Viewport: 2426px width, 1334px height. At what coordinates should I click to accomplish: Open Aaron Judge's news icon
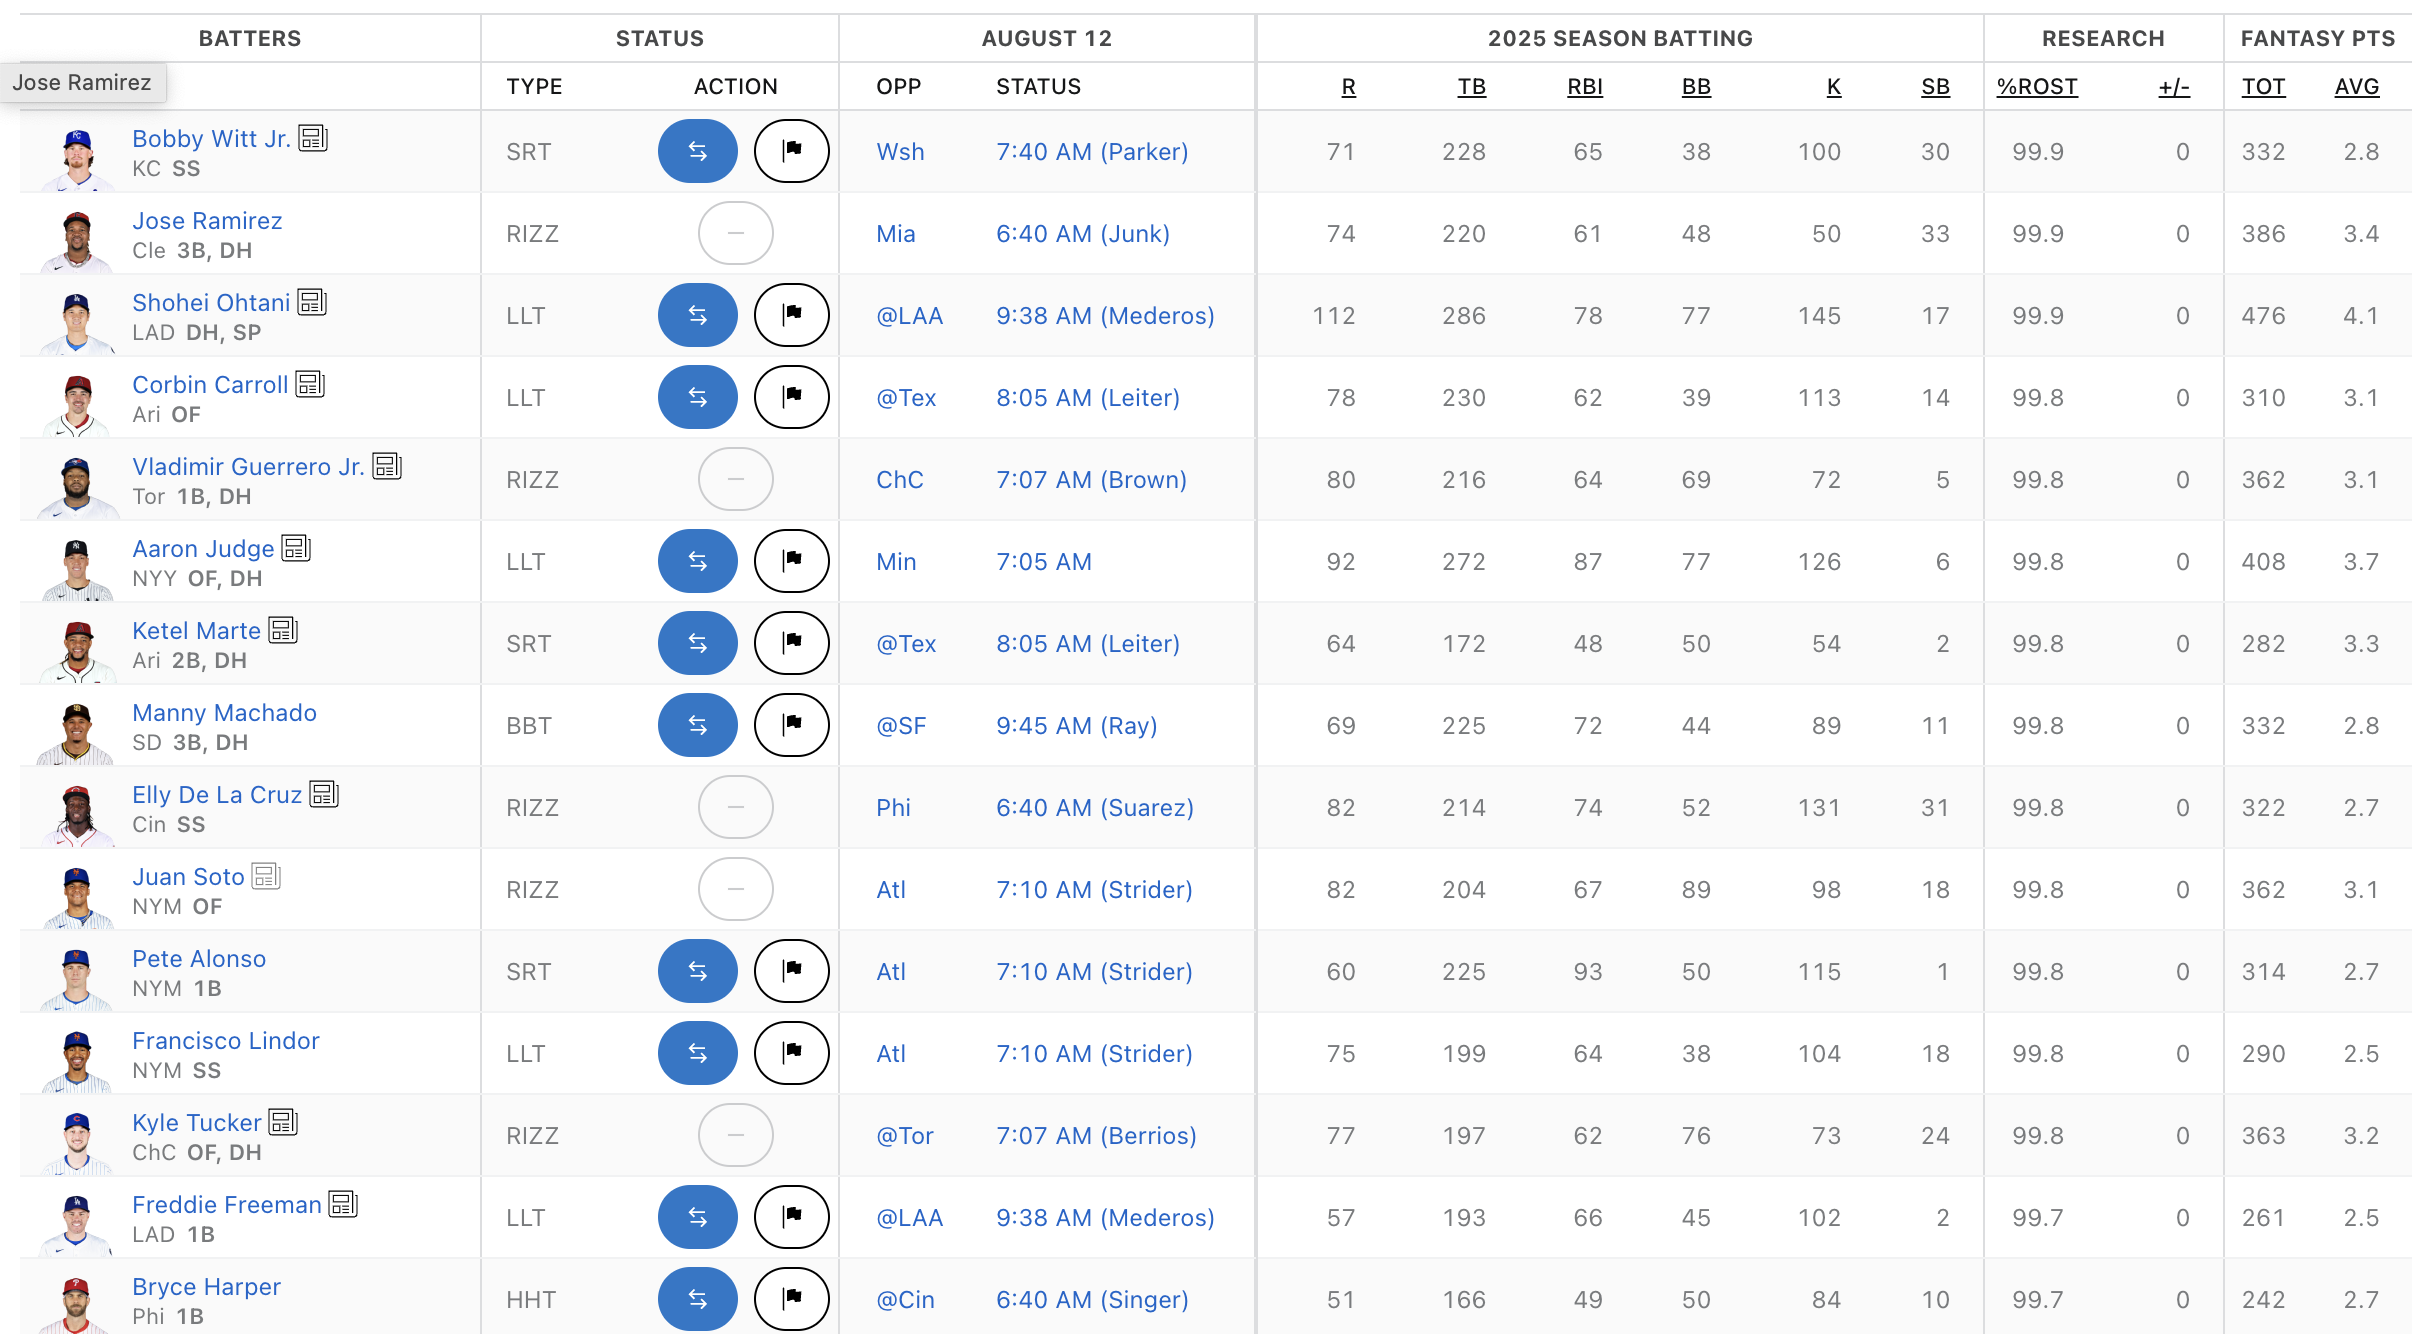[295, 547]
